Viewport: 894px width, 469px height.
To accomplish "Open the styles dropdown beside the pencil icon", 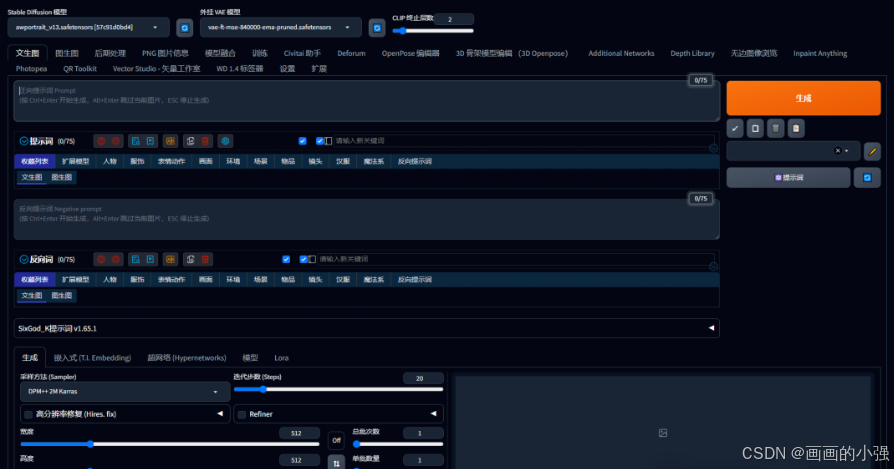I will tap(794, 151).
